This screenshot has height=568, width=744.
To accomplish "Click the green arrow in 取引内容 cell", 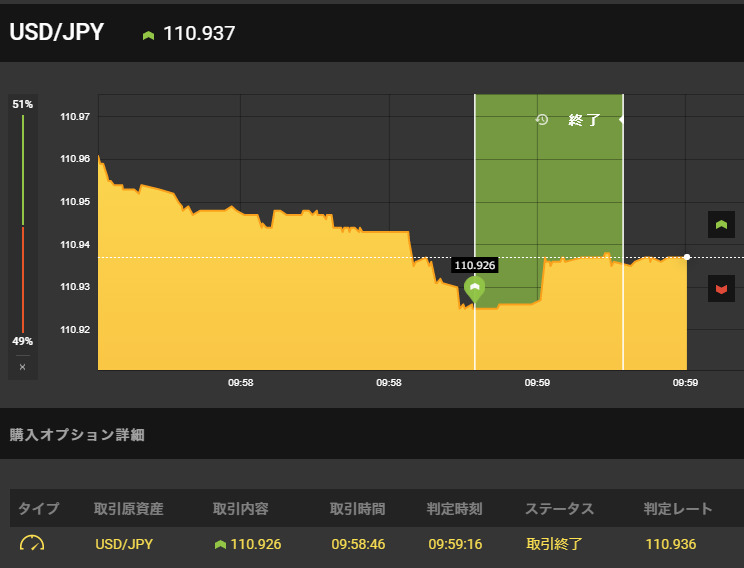I will pyautogui.click(x=220, y=544).
